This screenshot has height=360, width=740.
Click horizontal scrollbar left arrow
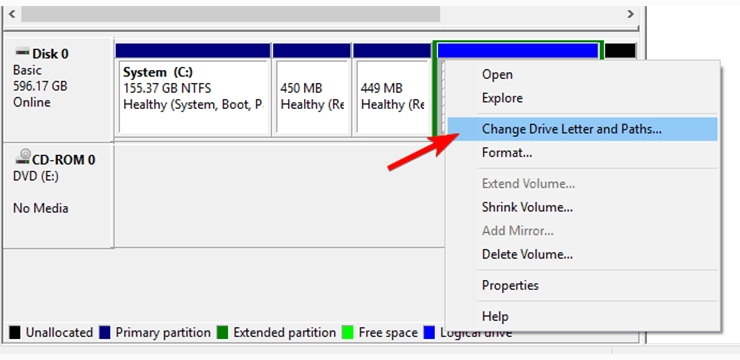point(11,14)
